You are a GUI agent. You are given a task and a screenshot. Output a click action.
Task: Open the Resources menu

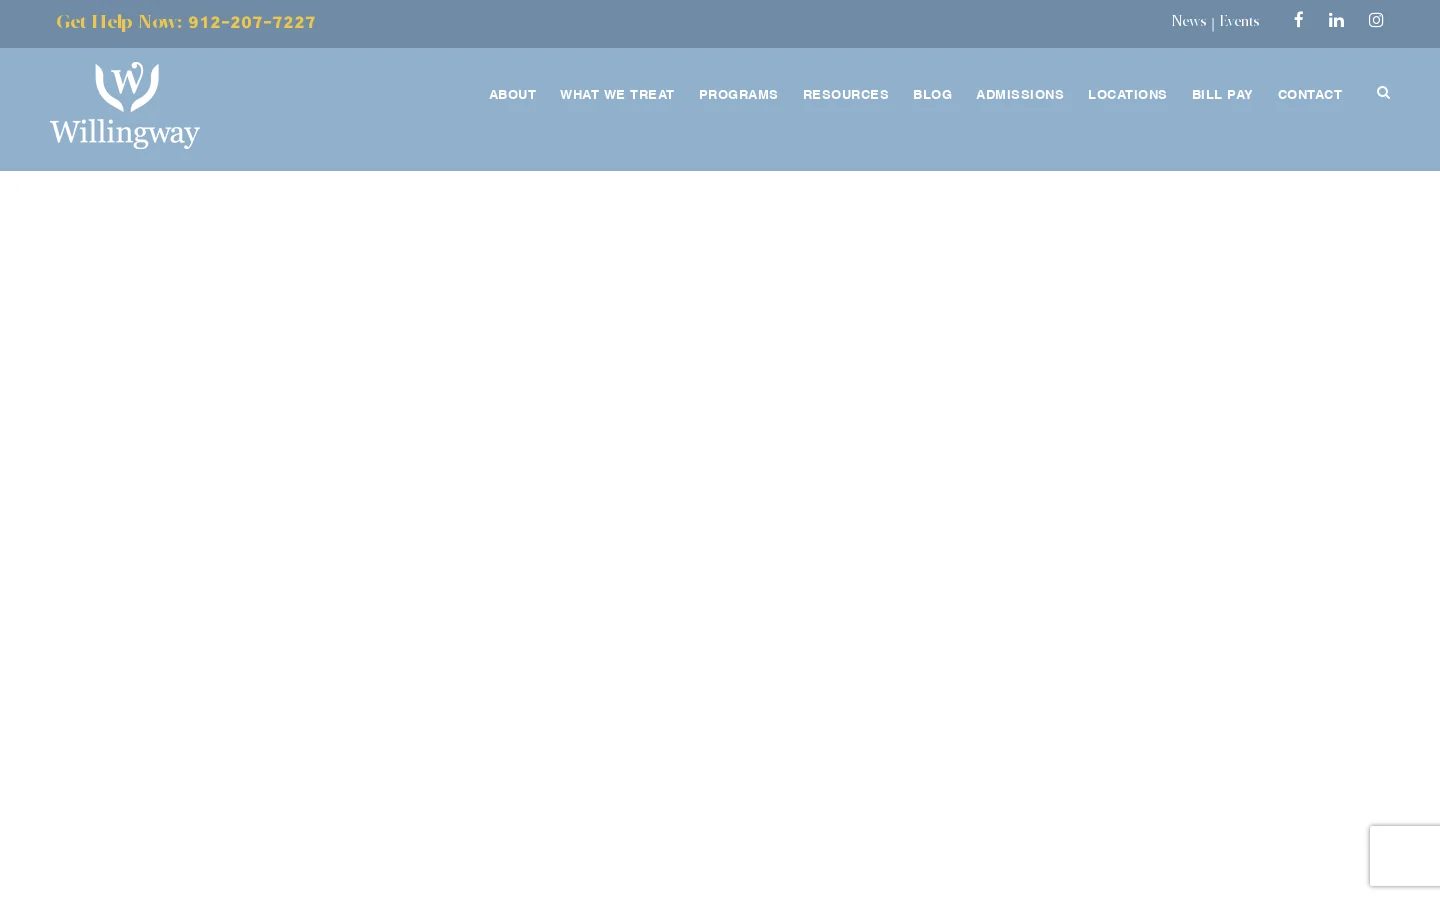(845, 95)
